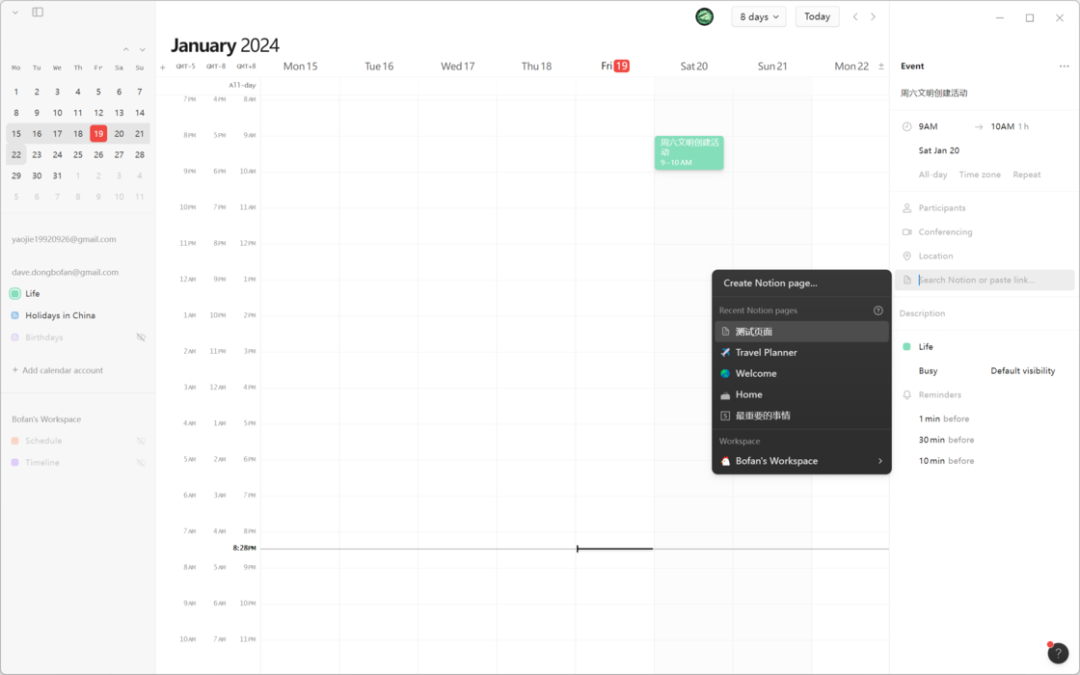Select date 25 in the mini calendar

pyautogui.click(x=78, y=155)
